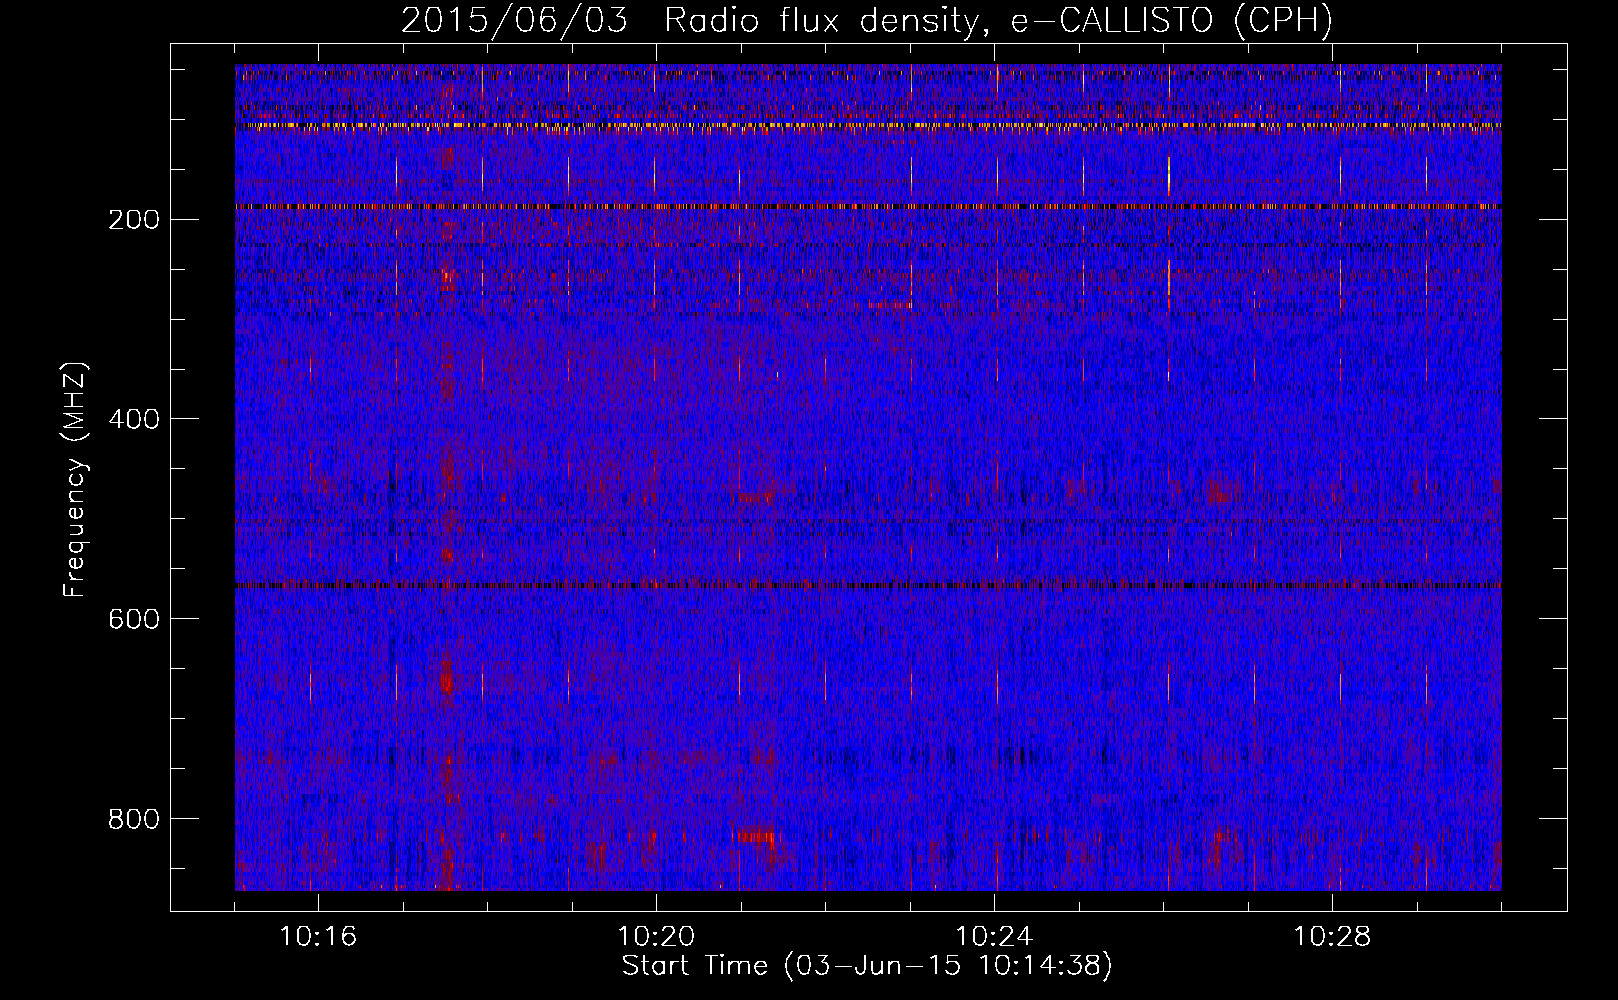1618x1000 pixels.
Task: Click the plot title mentioning e-CALLISTO (CPH)
Action: coord(867,20)
